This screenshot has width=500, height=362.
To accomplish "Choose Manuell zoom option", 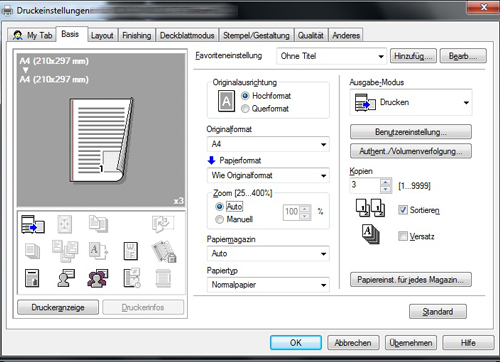I will (219, 219).
